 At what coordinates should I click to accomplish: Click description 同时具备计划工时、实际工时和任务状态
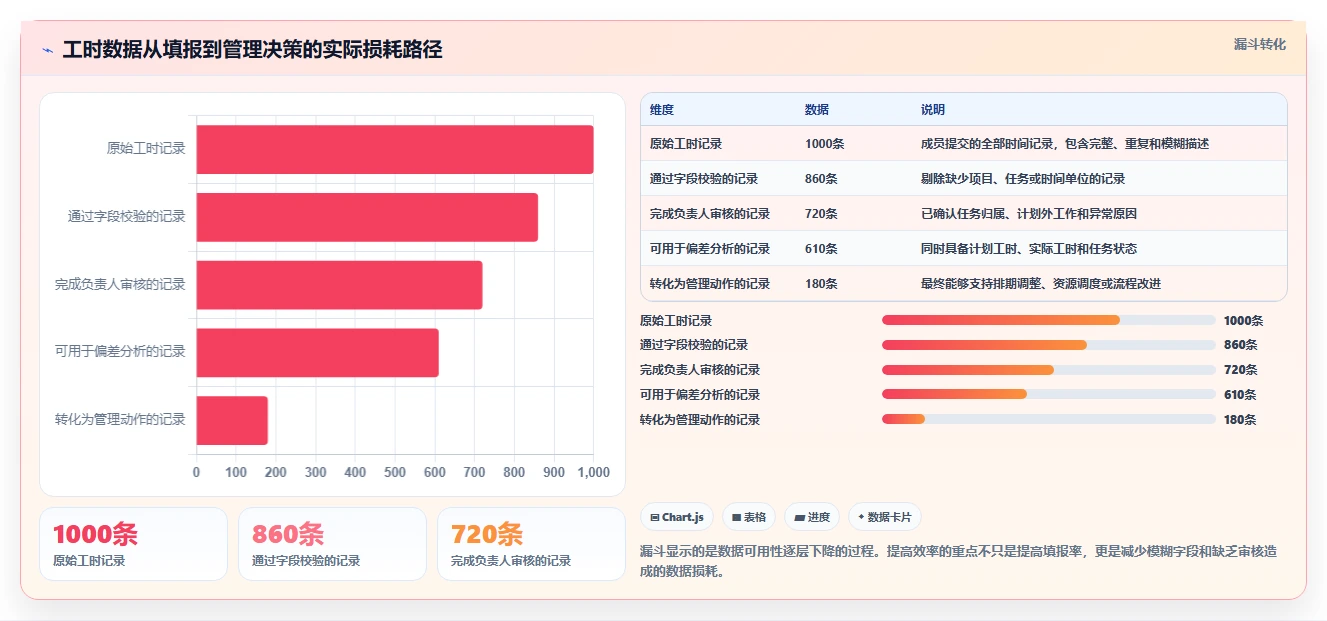coord(1029,249)
